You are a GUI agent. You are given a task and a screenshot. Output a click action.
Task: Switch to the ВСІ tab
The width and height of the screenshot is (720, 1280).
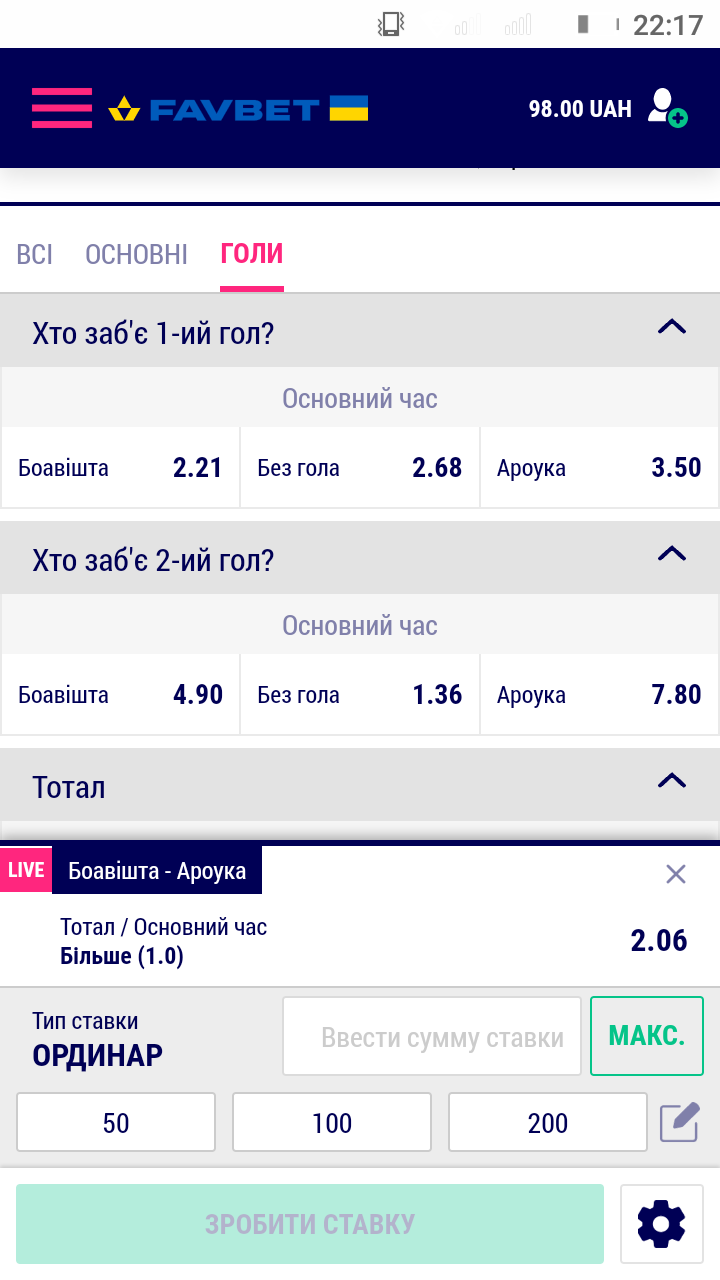pos(35,254)
